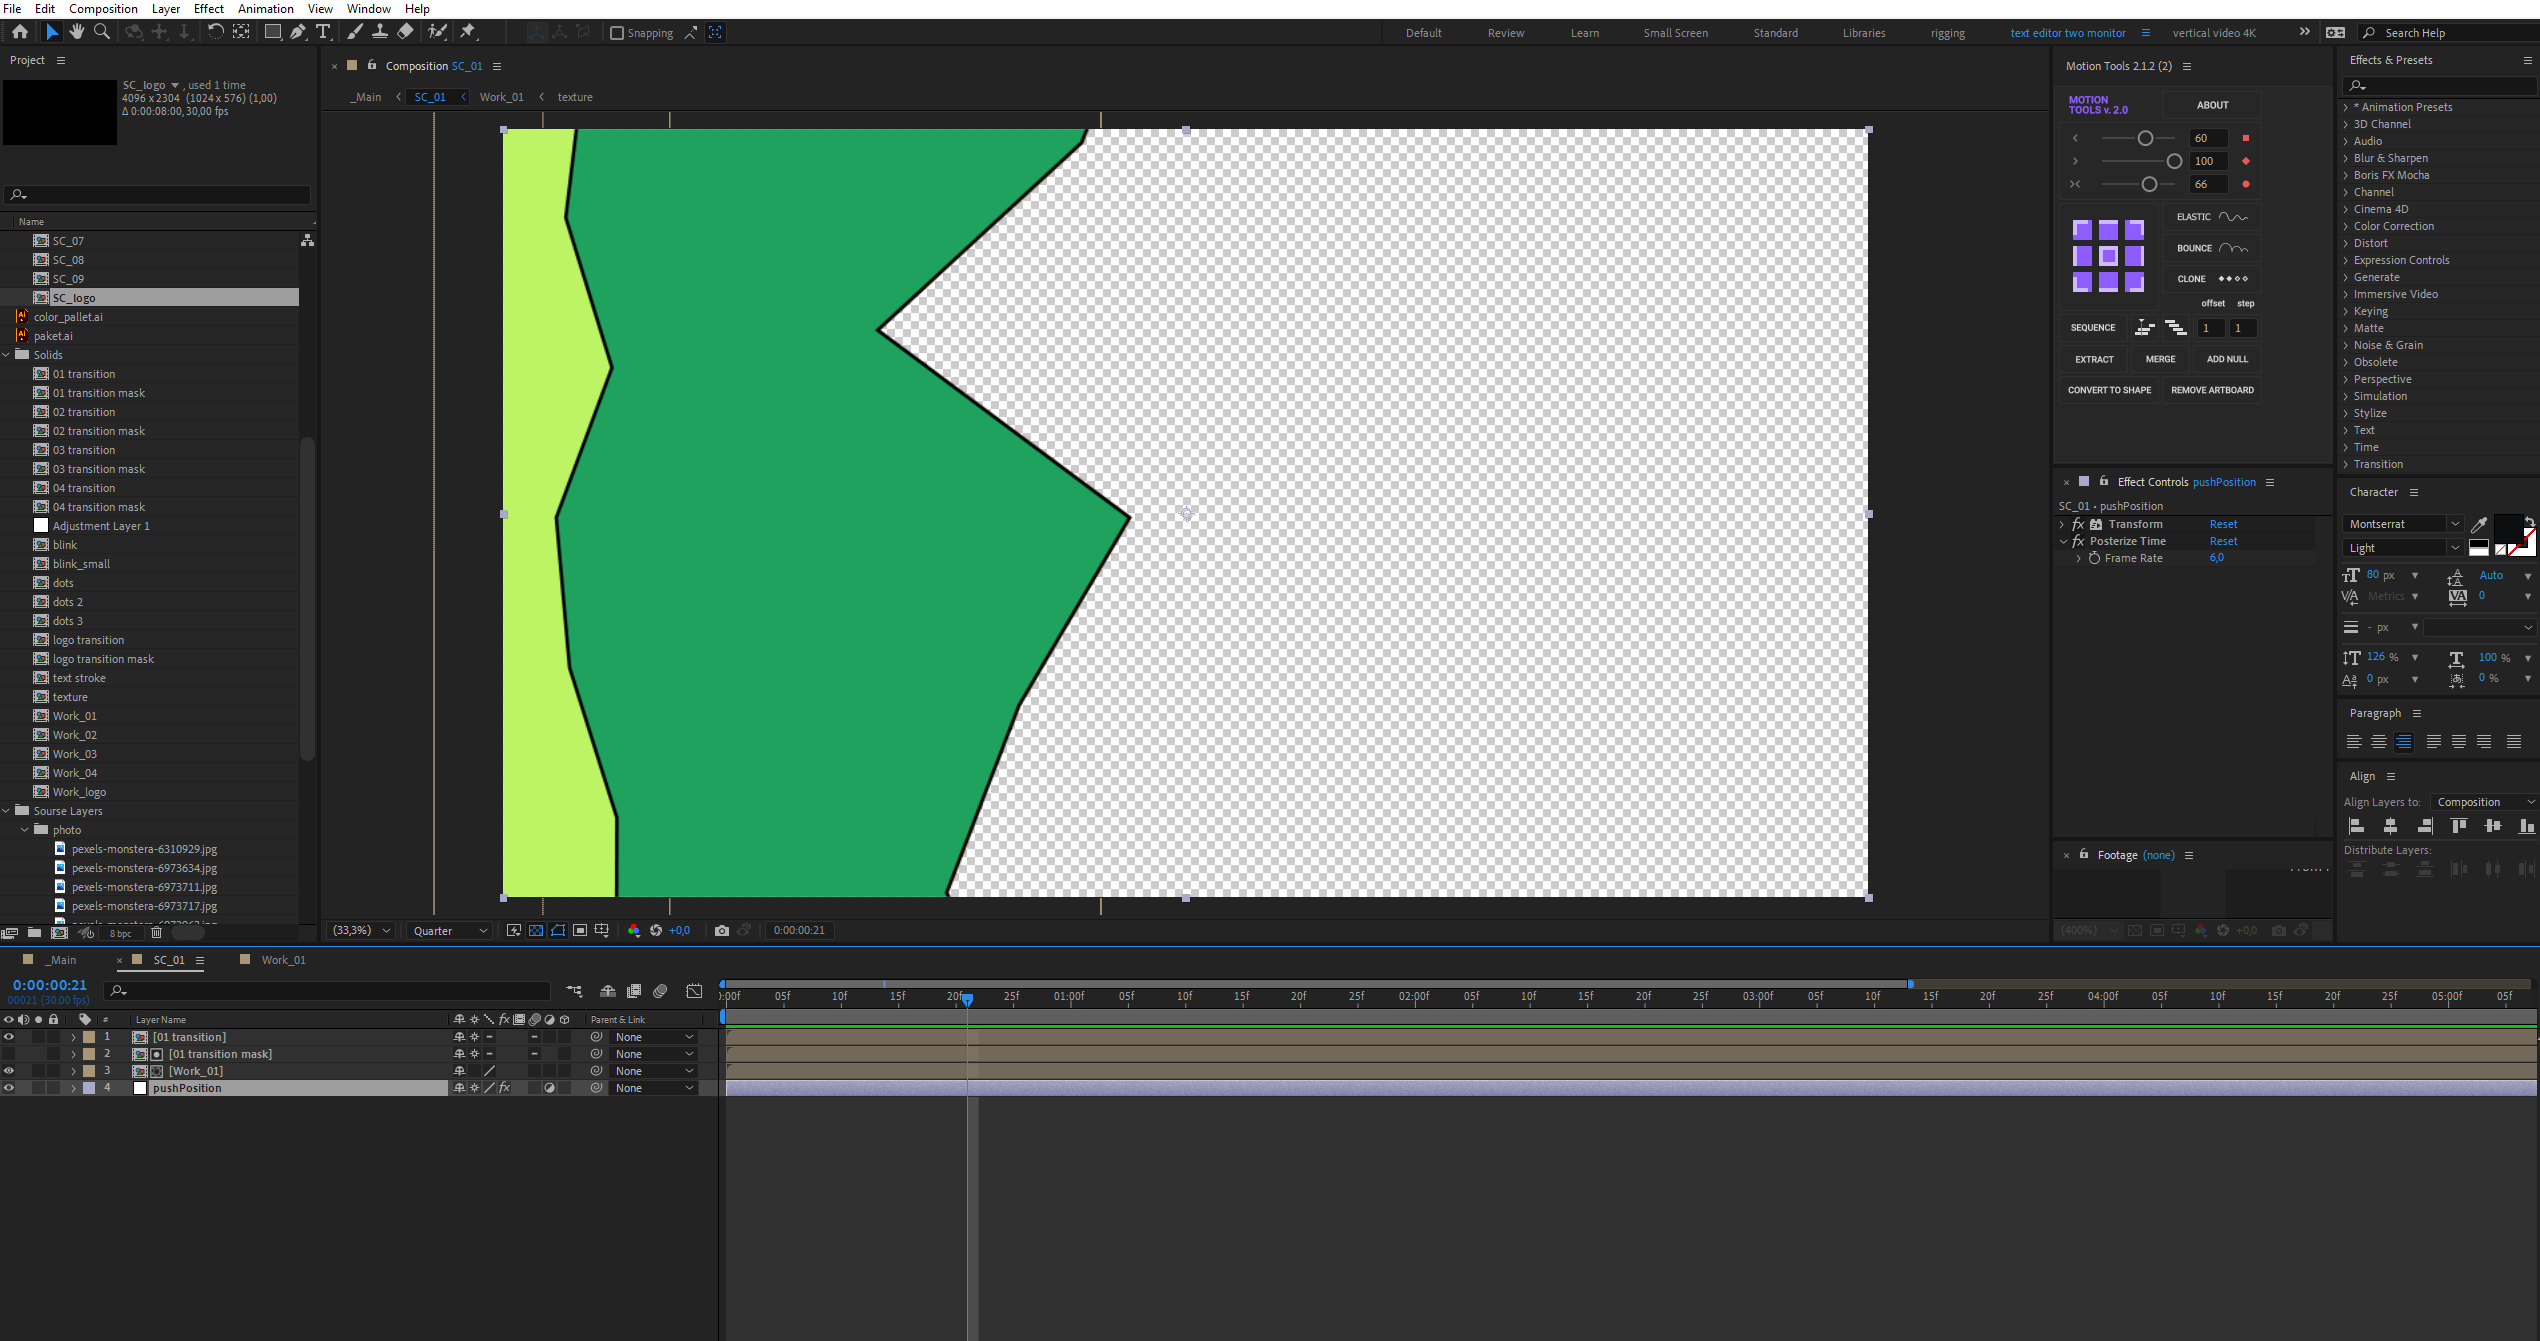
Task: Open the Take Snapshot camera icon
Action: 722,931
